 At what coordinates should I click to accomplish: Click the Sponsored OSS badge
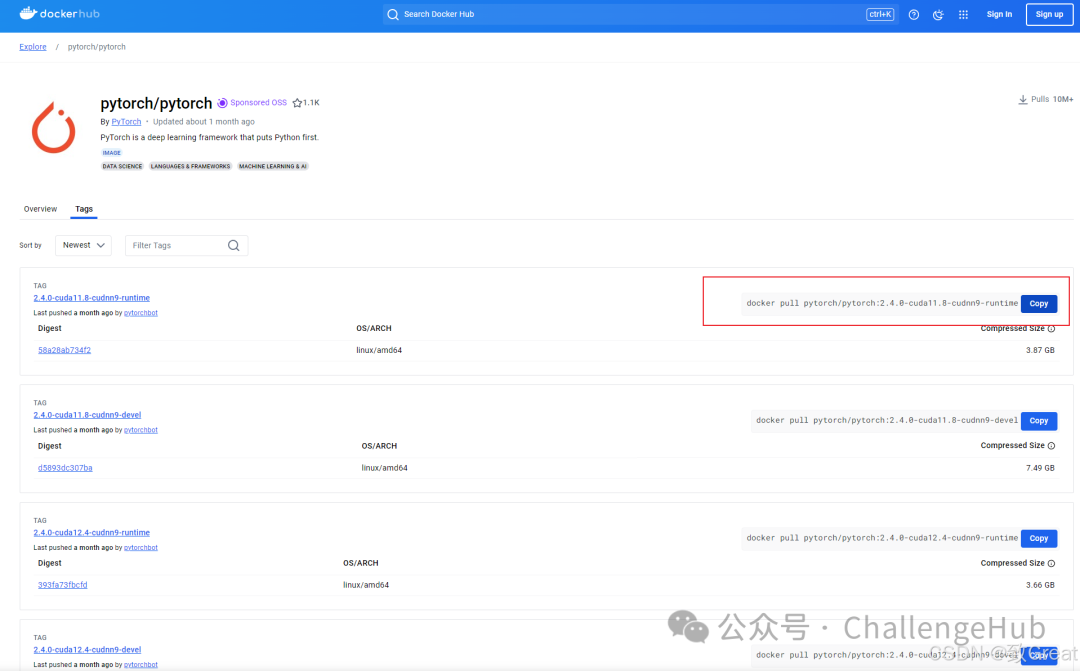(x=252, y=103)
